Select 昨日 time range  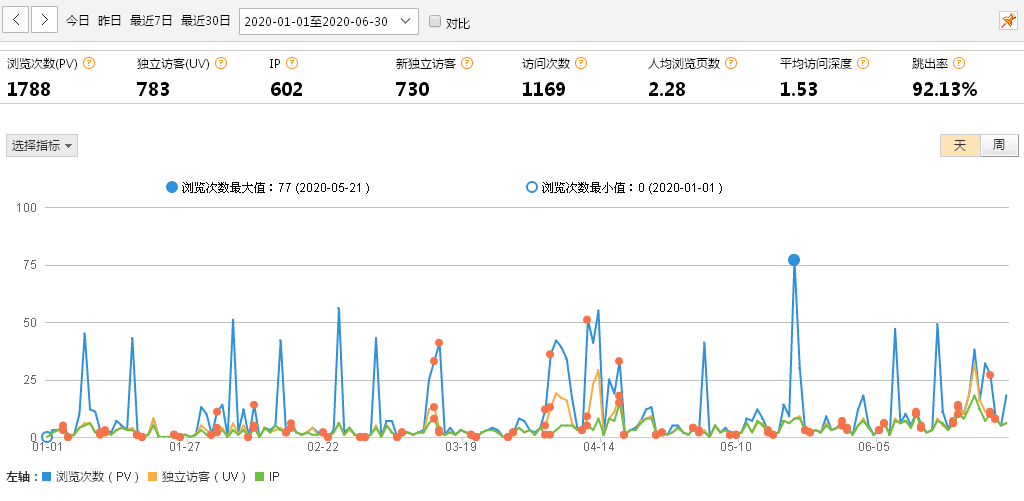coord(110,21)
